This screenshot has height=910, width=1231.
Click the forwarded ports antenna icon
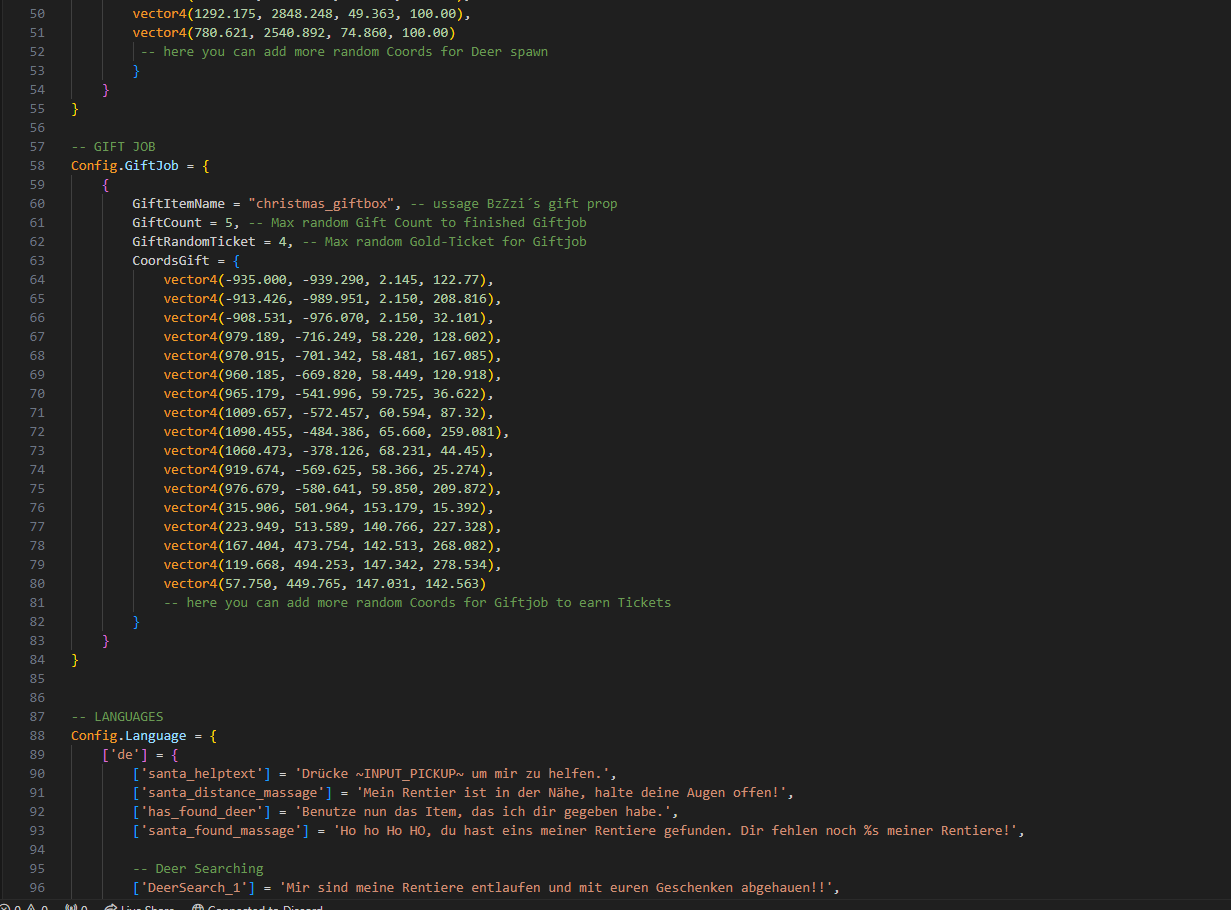(76, 907)
